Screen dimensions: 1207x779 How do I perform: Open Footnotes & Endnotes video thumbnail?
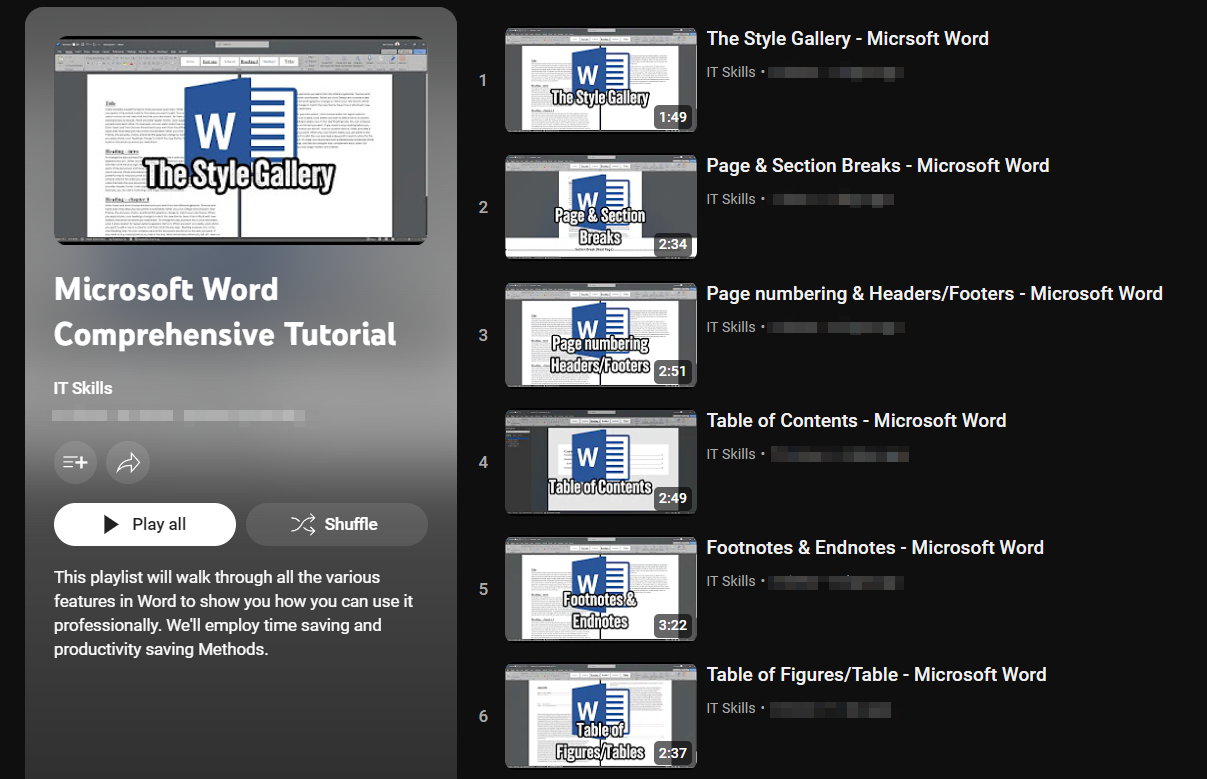pyautogui.click(x=600, y=589)
